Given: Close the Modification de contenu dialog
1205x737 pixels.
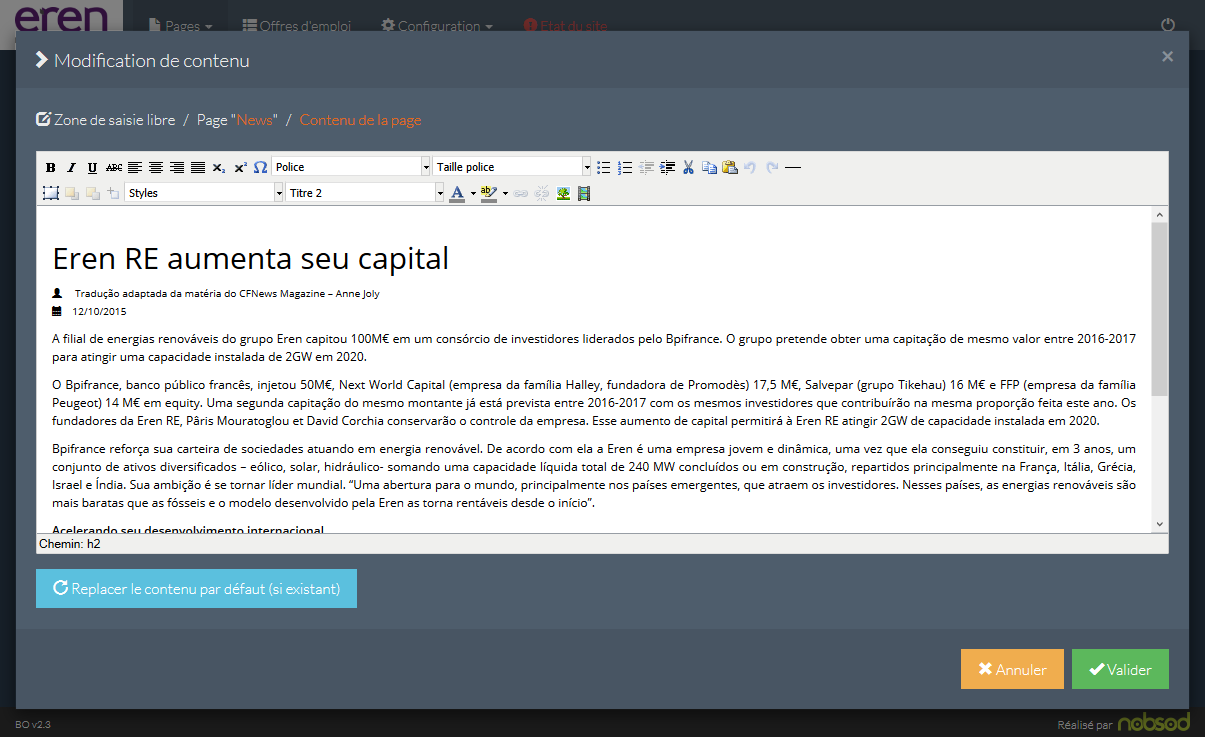Looking at the screenshot, I should click(1167, 57).
